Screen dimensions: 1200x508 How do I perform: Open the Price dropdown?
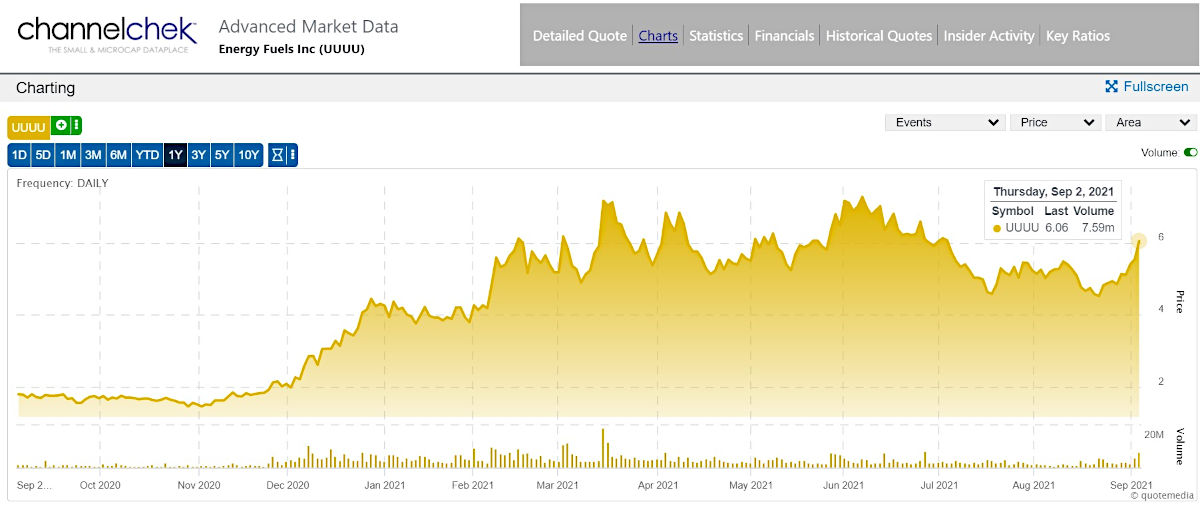[1055, 122]
